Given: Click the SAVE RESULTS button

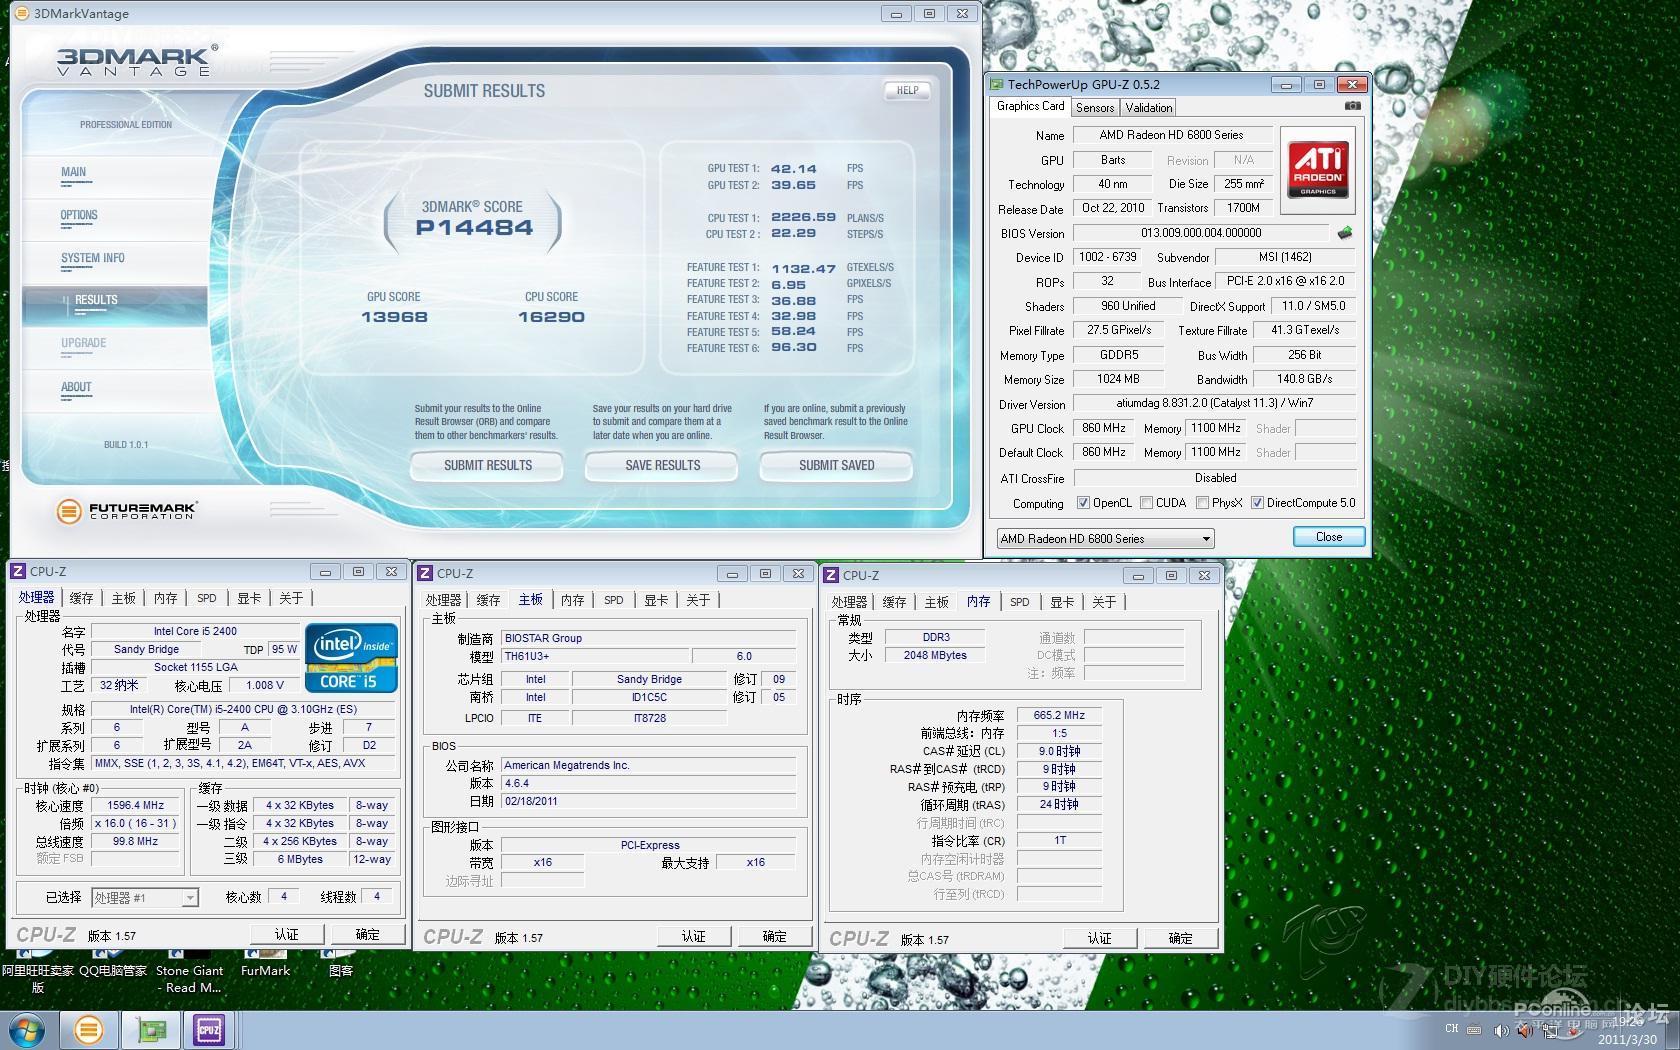Looking at the screenshot, I should point(662,465).
